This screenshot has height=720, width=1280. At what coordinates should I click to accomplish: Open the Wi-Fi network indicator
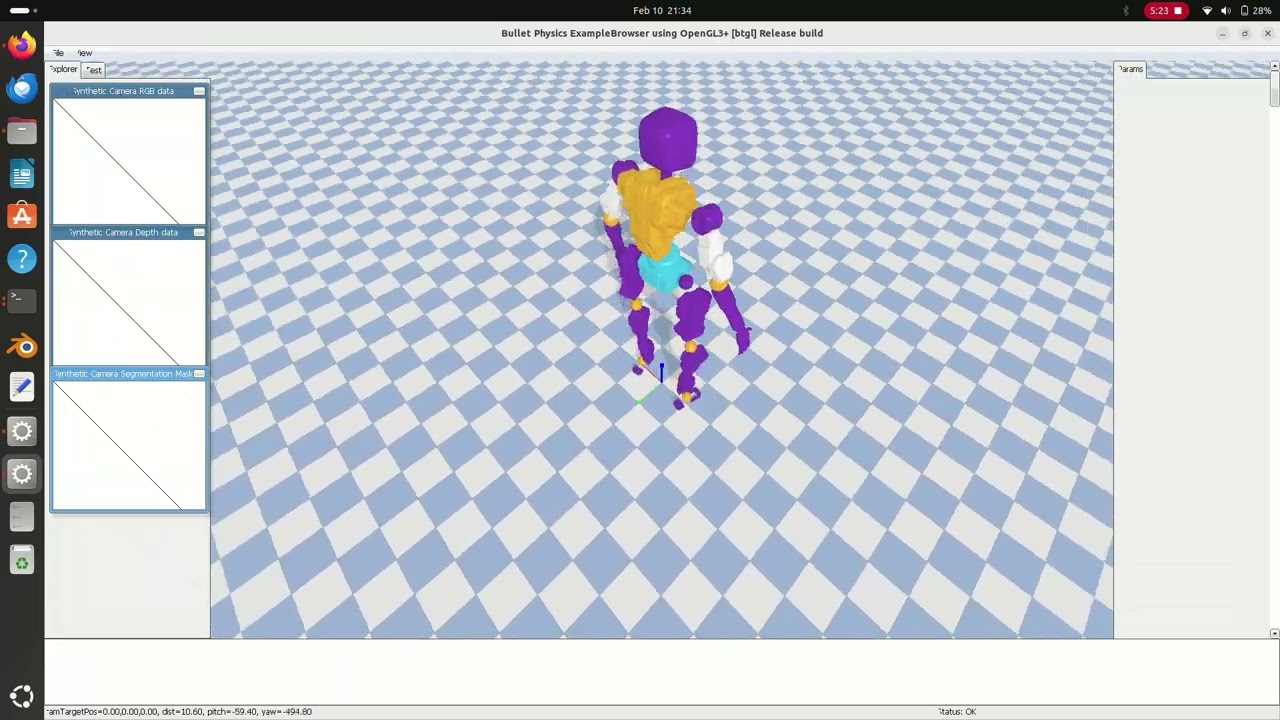coord(1207,11)
